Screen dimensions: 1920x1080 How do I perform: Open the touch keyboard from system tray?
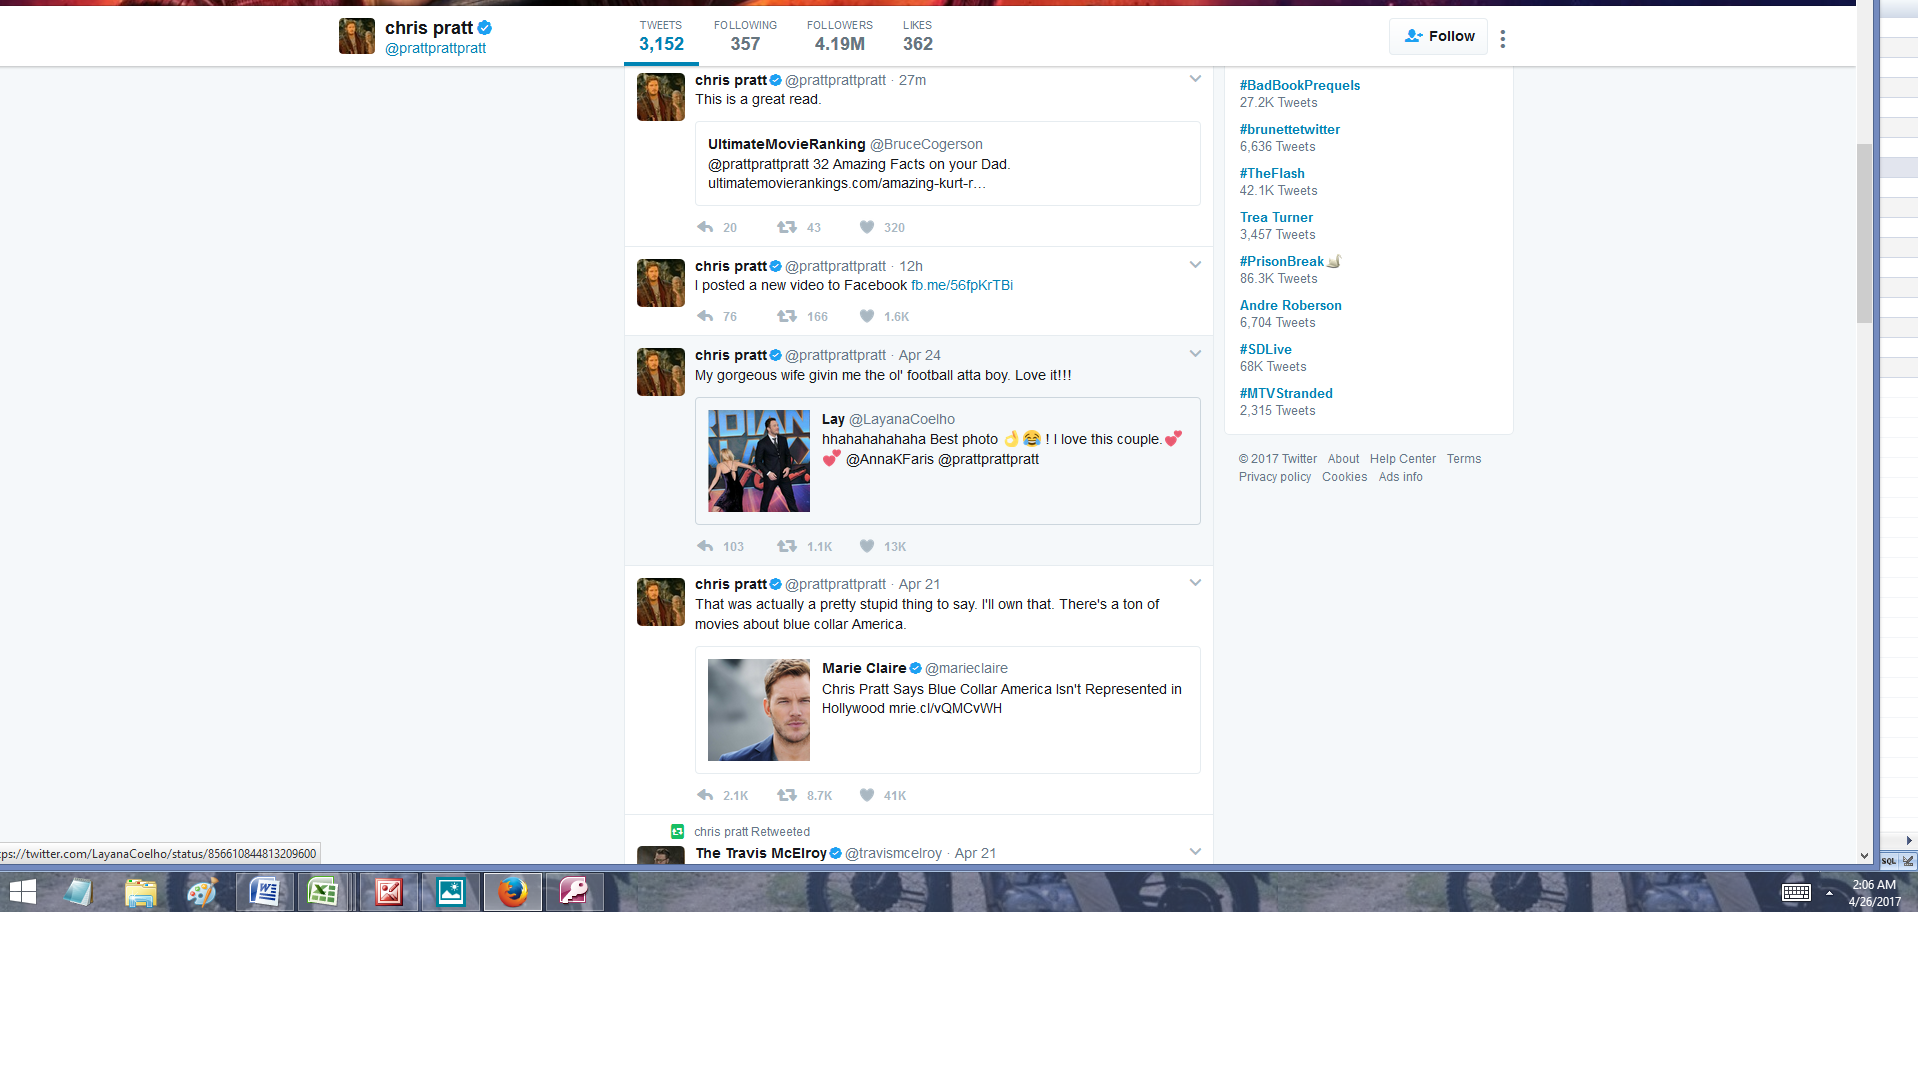[1796, 893]
